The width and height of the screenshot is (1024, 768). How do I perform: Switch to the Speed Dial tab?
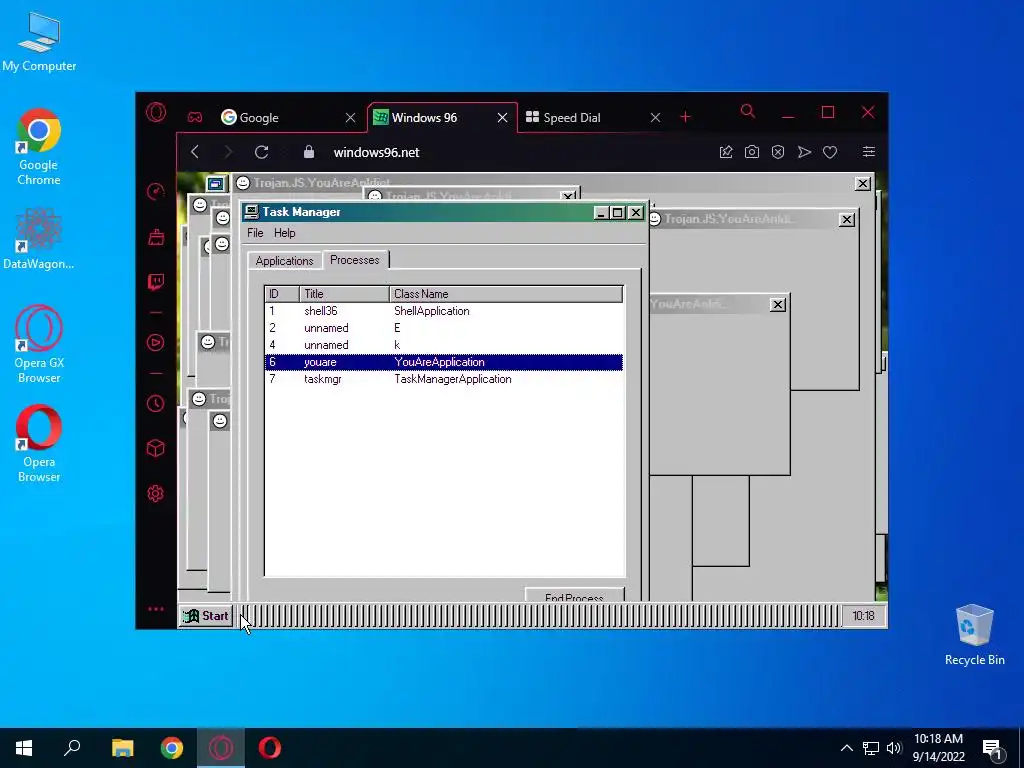(594, 118)
